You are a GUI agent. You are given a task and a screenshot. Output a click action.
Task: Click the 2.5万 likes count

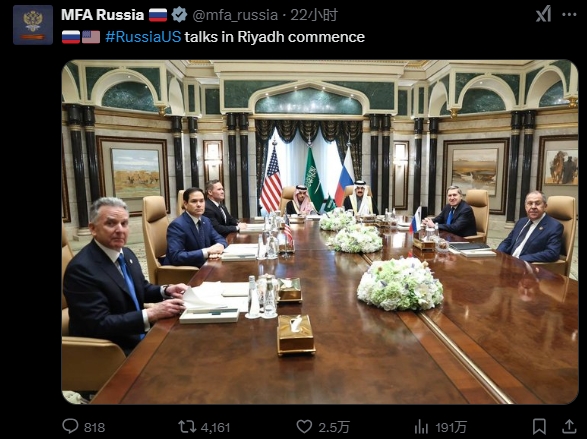click(334, 427)
